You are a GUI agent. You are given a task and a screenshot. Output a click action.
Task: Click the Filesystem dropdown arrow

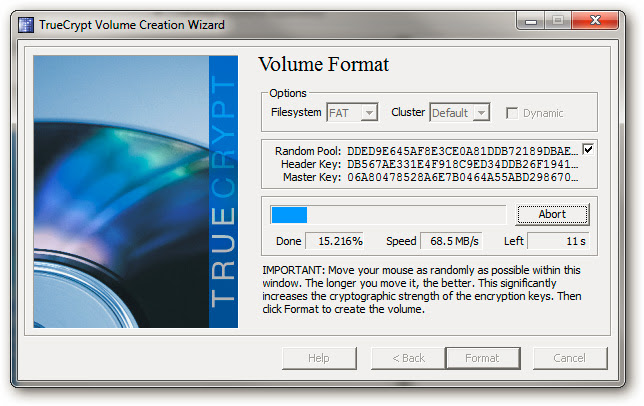[369, 112]
